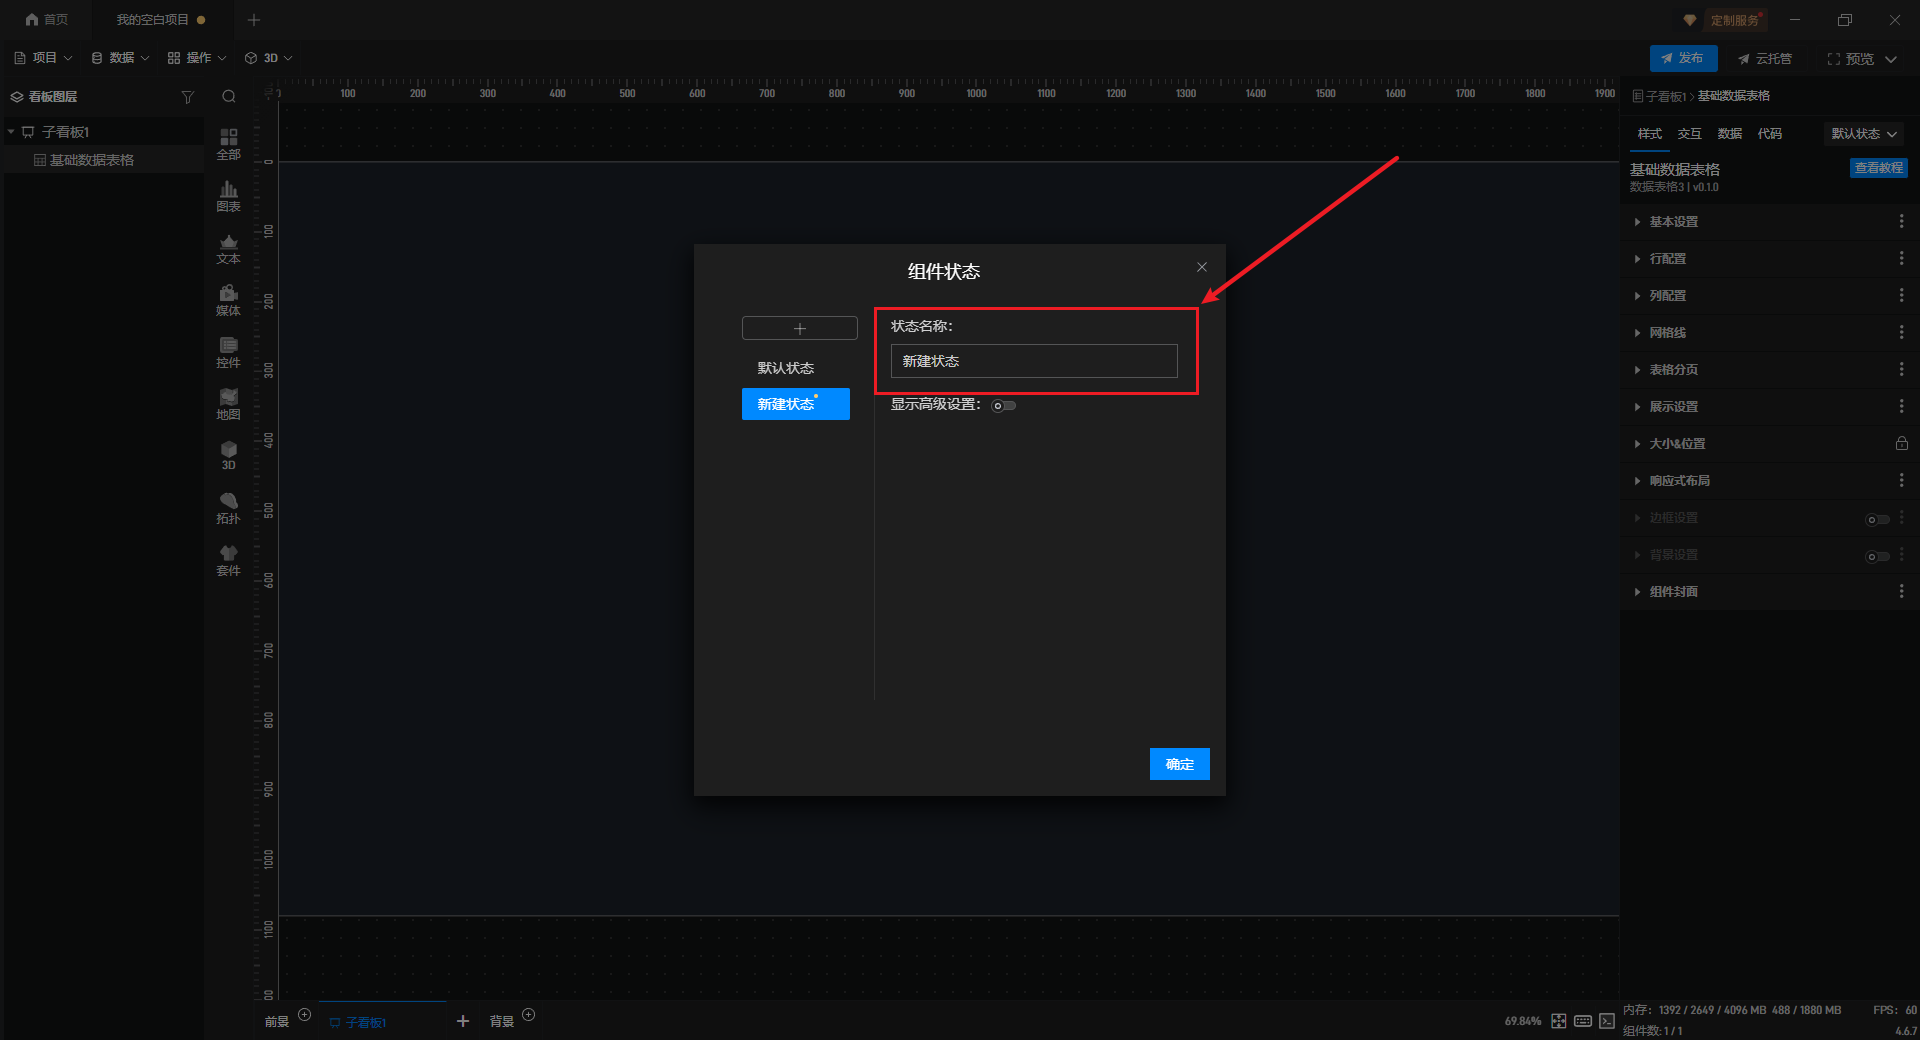Select the 文本 text component icon

click(x=228, y=247)
